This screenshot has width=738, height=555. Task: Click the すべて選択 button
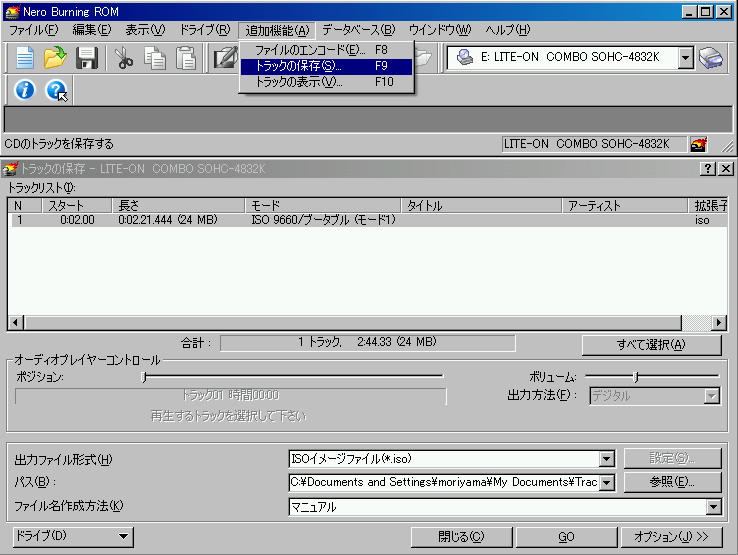tap(652, 345)
